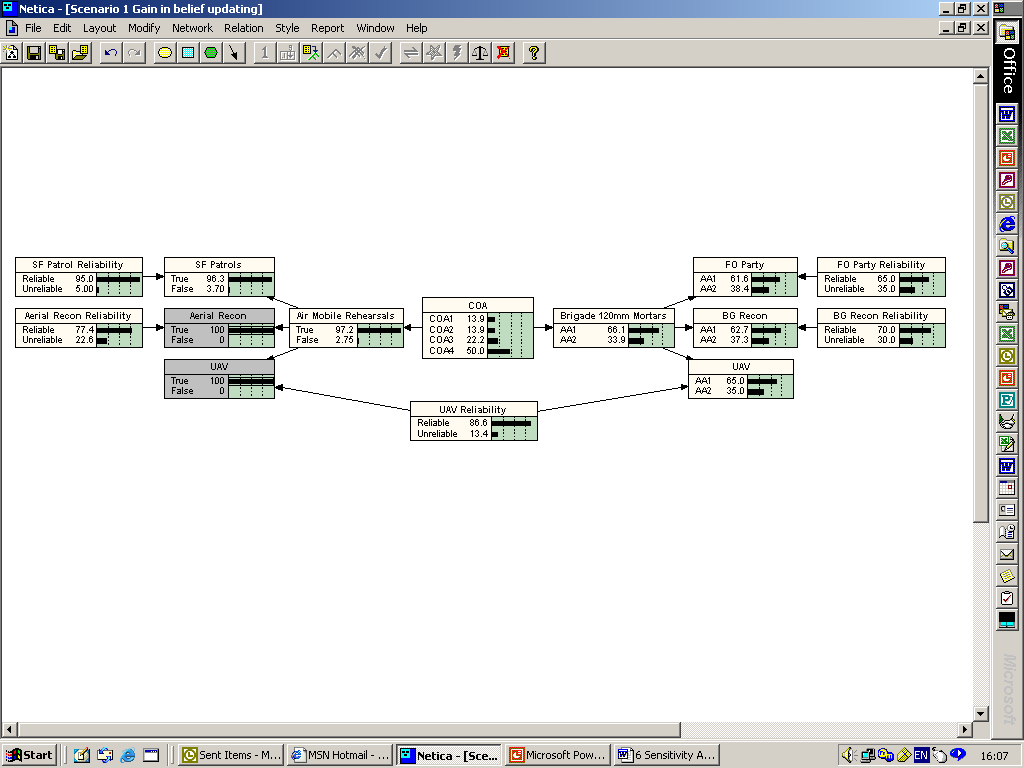Click the magnifier find icon in Office bar

1007,246
